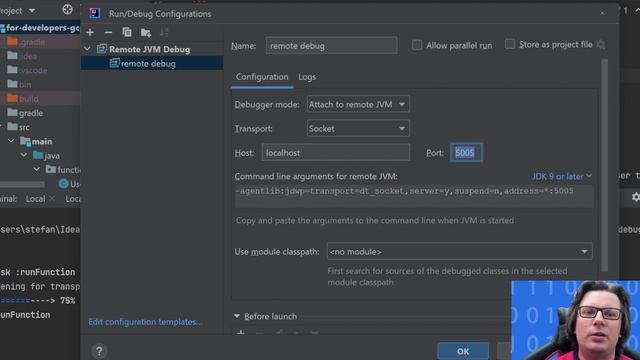Select the bin folder
Viewport: 640px width, 360px height.
[x=25, y=84]
